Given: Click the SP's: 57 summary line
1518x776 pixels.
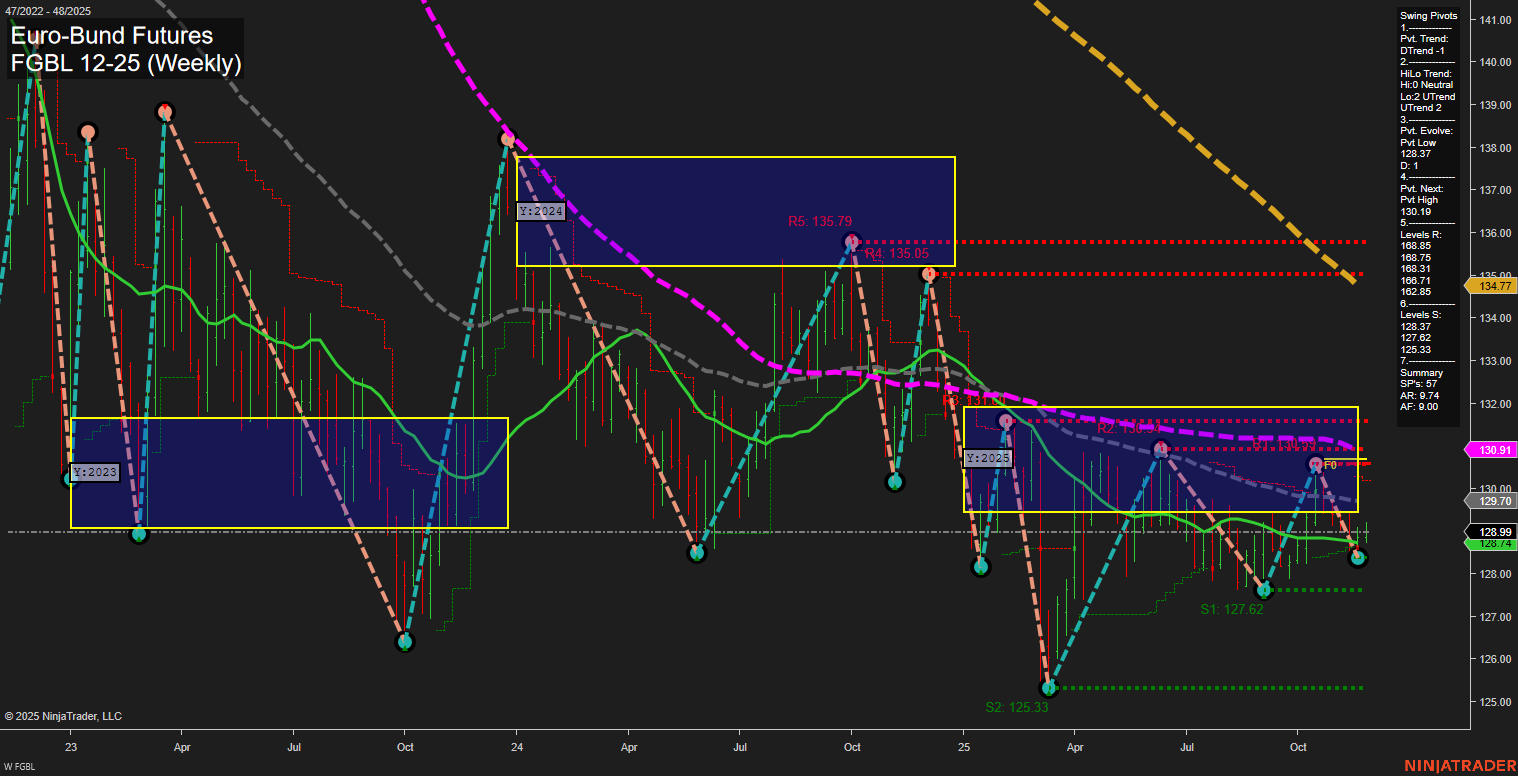Looking at the screenshot, I should [x=1419, y=384].
